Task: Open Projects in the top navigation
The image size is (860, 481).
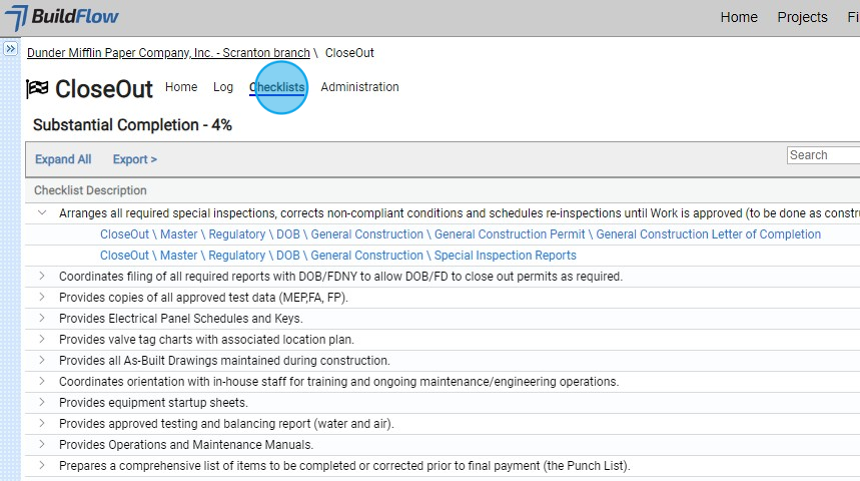Action: [x=802, y=17]
